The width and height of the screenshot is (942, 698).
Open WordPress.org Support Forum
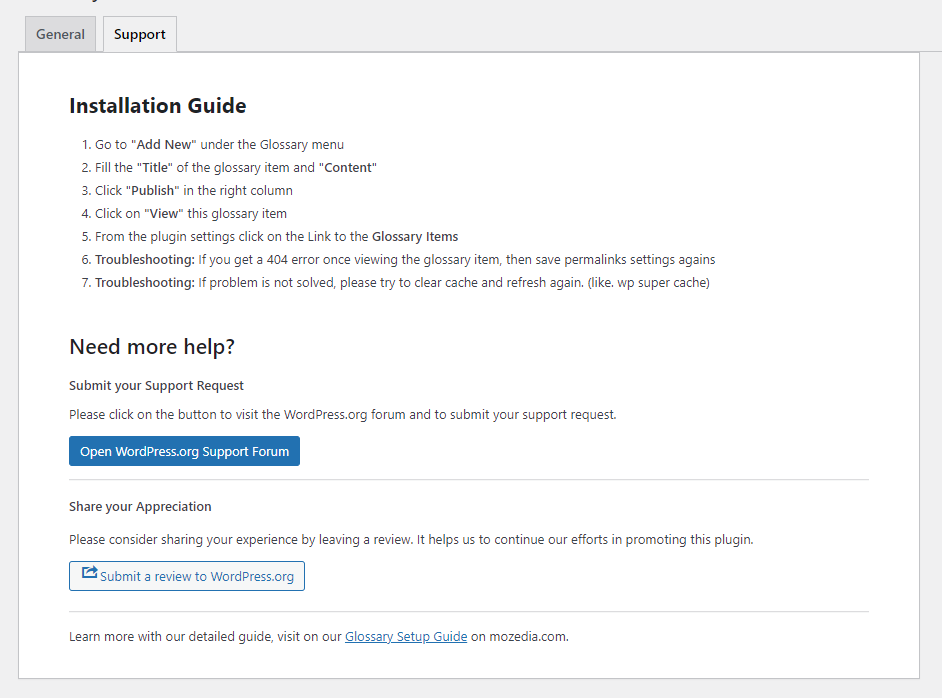point(184,451)
